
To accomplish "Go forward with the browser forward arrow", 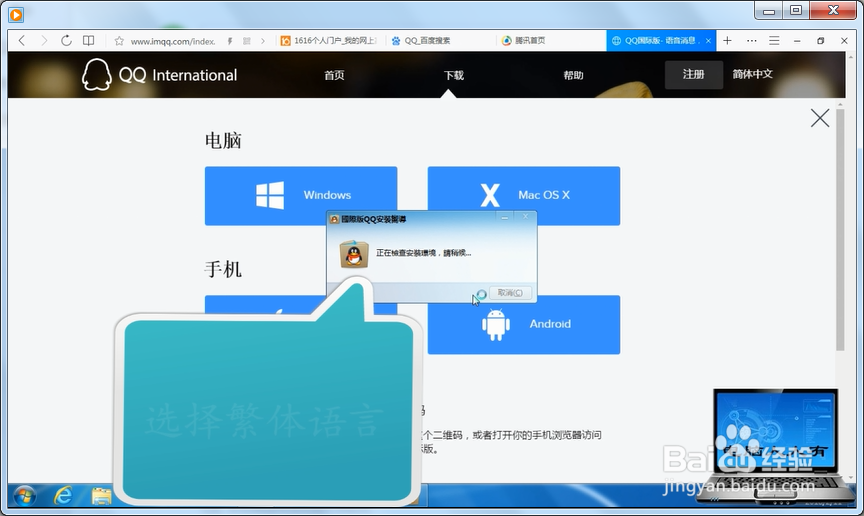I will (x=44, y=40).
